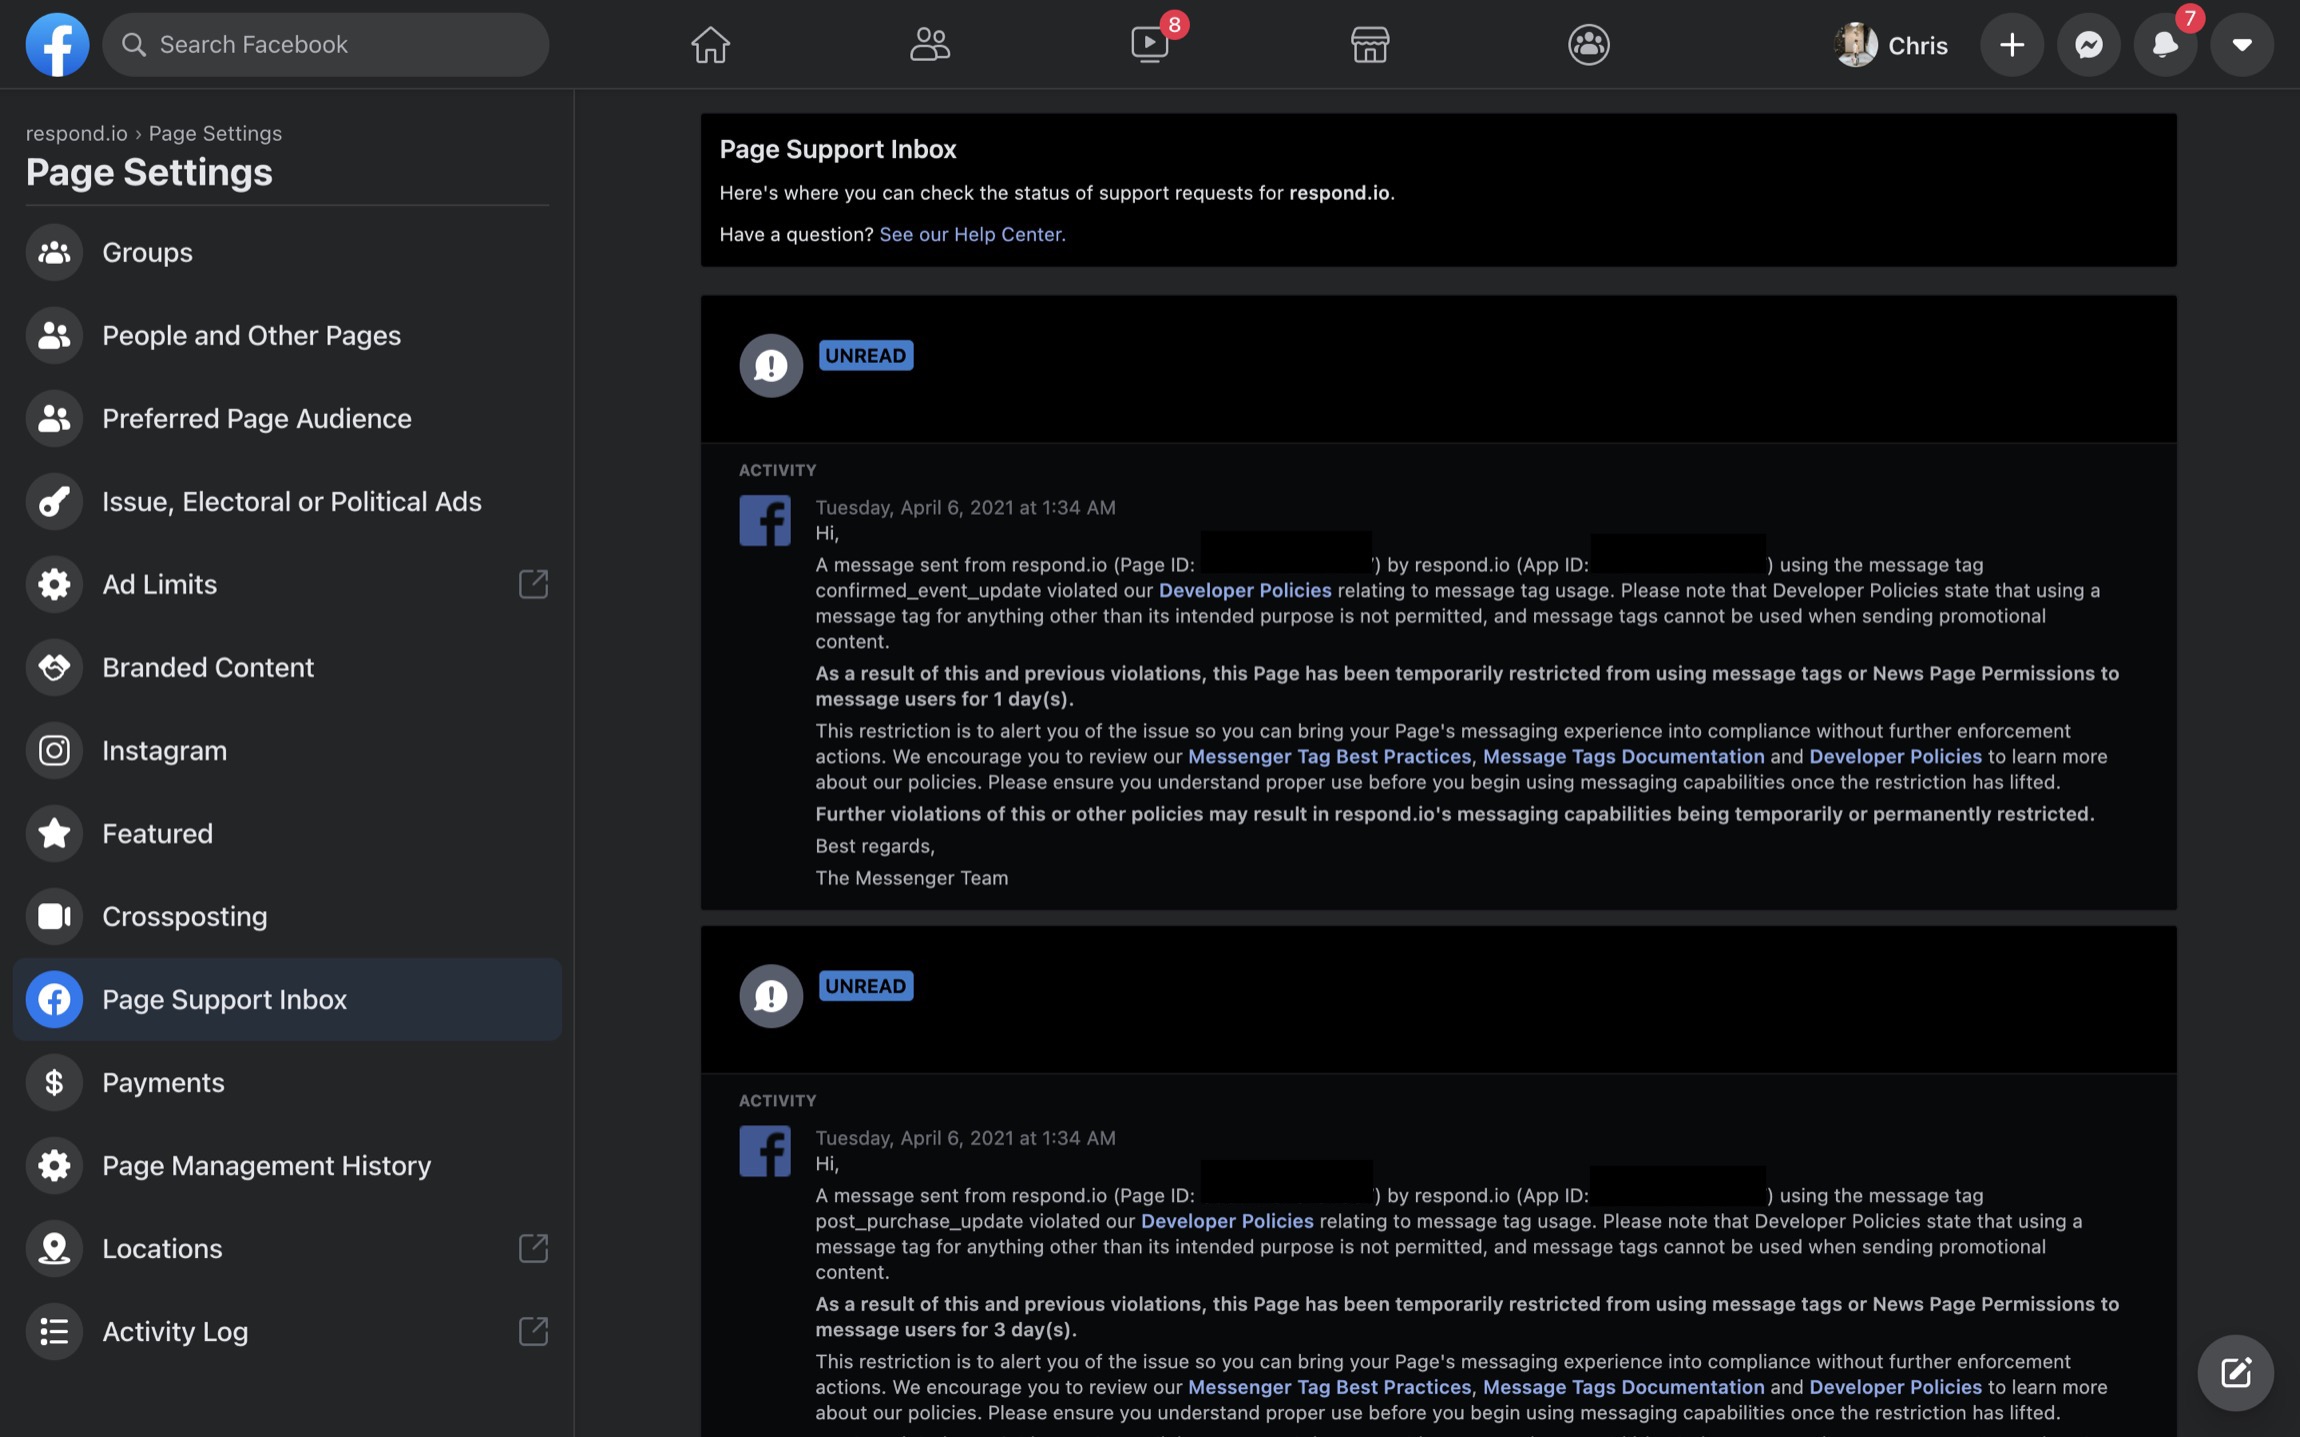Open Branded Content settings
The image size is (2300, 1437).
click(x=288, y=667)
